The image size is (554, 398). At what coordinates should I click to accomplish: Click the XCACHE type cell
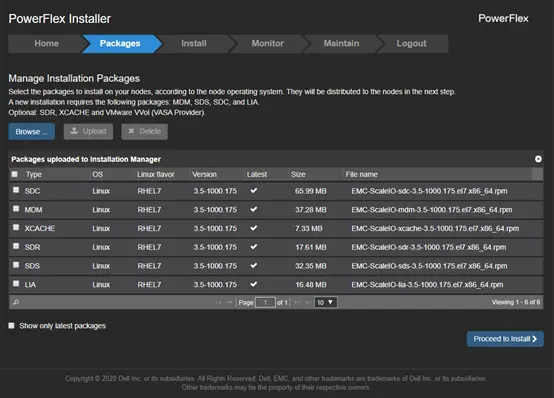point(40,229)
